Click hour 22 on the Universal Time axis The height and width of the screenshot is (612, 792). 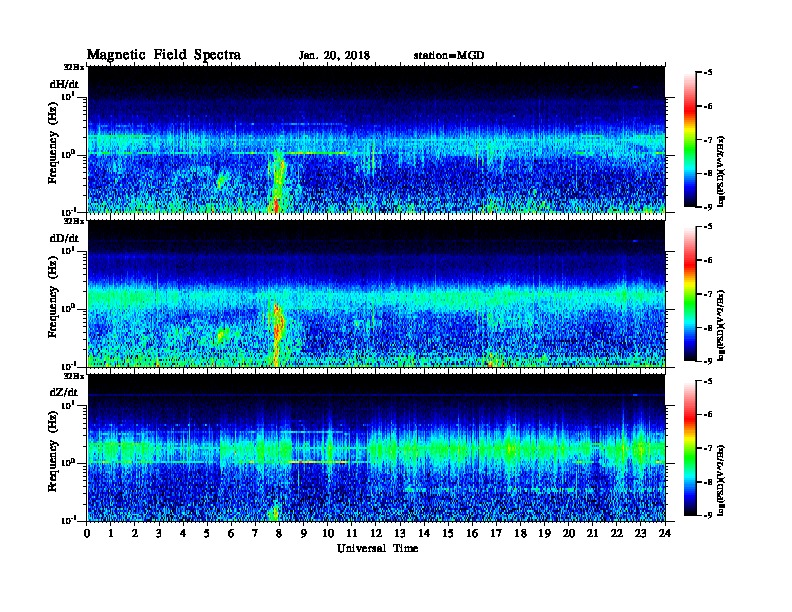tap(617, 534)
